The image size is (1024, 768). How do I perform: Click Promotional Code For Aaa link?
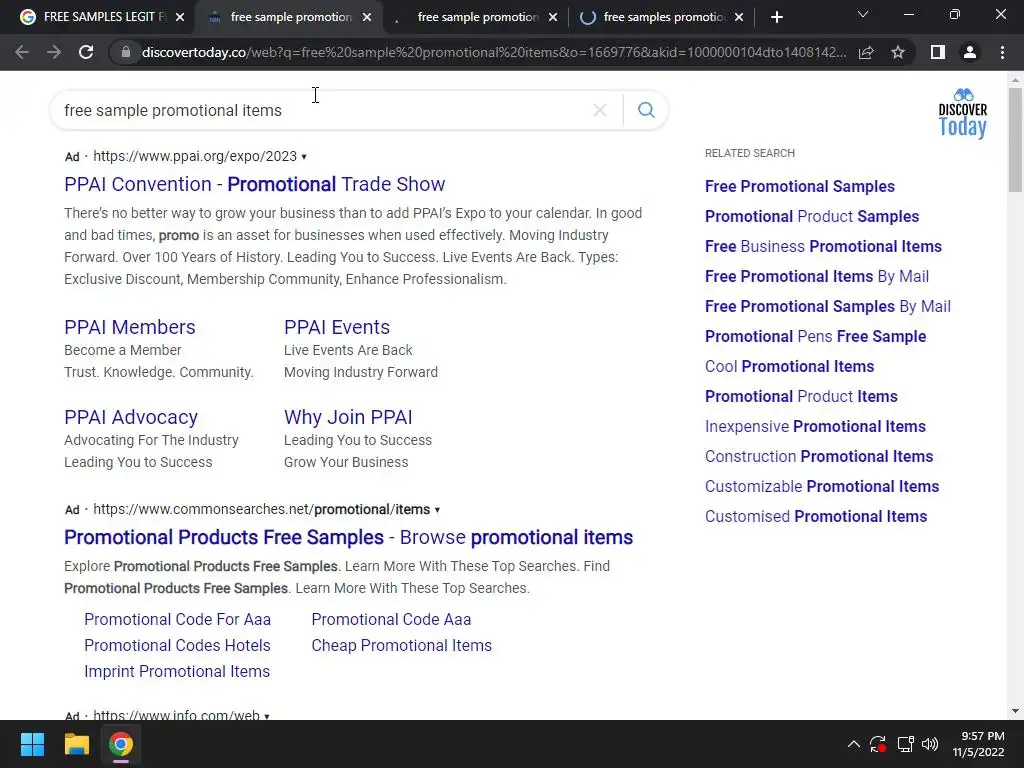pyautogui.click(x=177, y=619)
